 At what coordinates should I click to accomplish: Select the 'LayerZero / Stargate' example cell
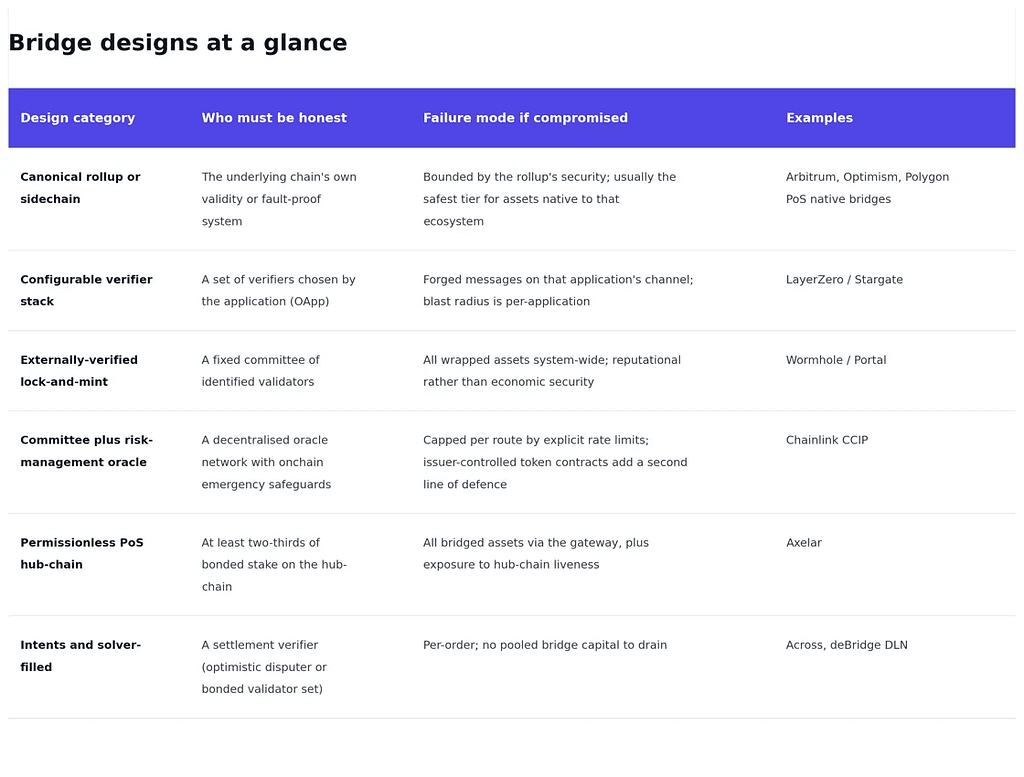tap(844, 279)
